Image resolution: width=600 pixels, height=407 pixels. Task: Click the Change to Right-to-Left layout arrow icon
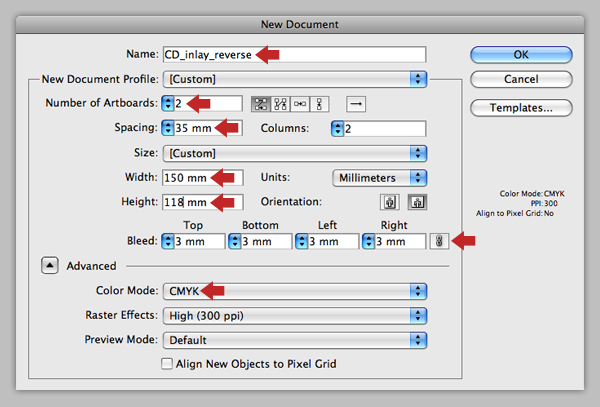pyautogui.click(x=356, y=104)
